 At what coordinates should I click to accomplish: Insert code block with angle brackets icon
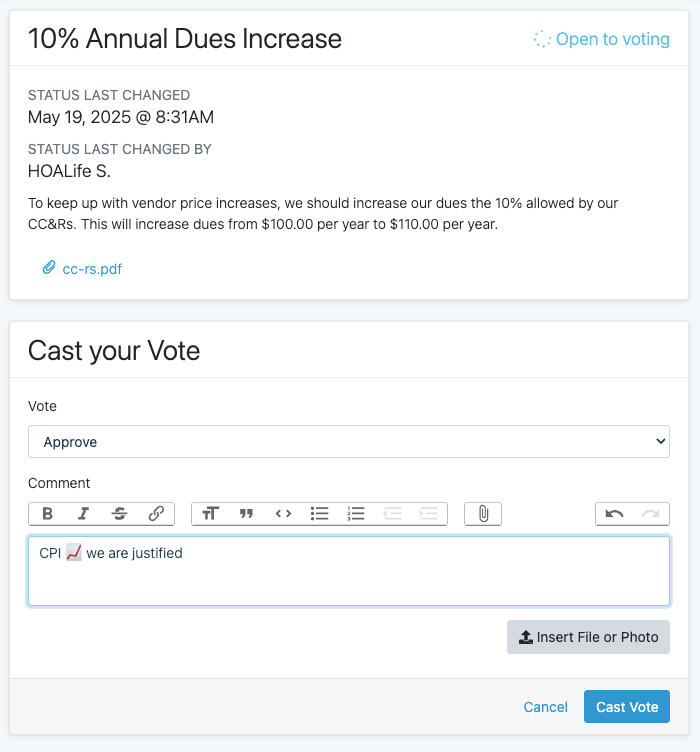coord(283,514)
